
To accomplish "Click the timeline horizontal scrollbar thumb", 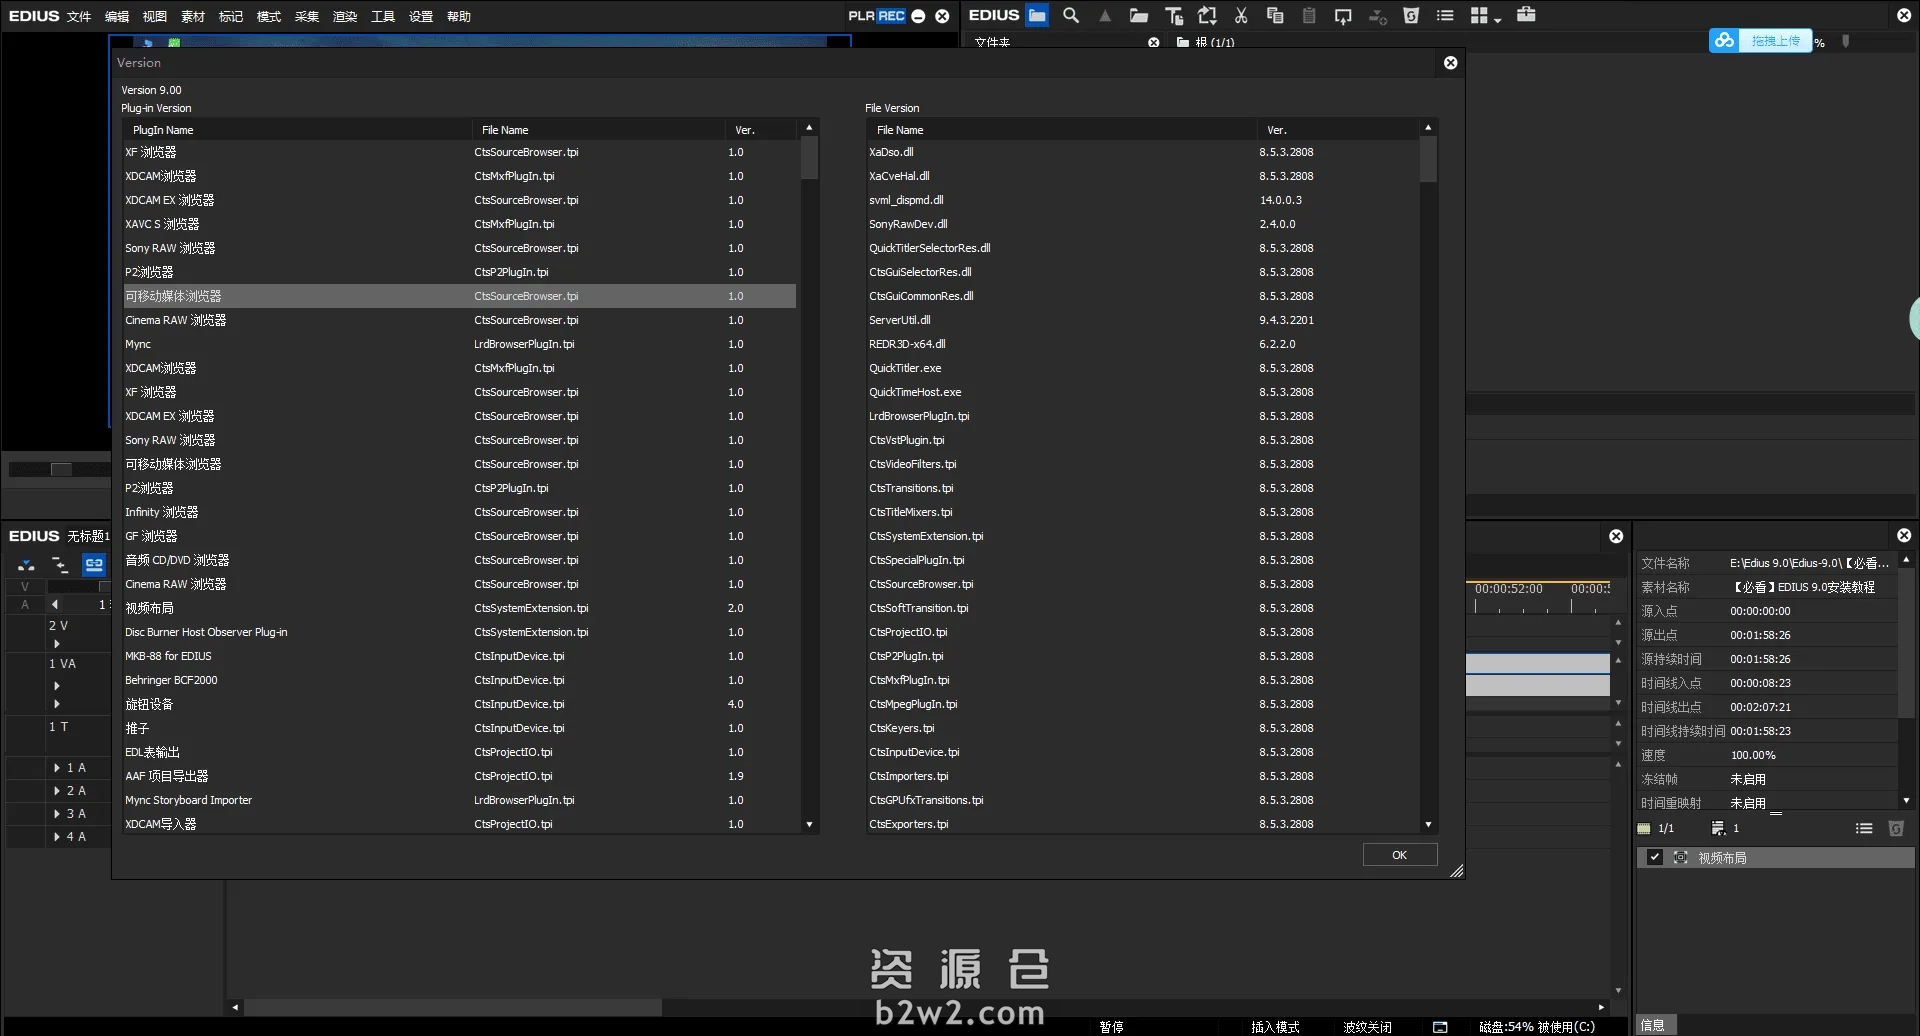I will (452, 1007).
